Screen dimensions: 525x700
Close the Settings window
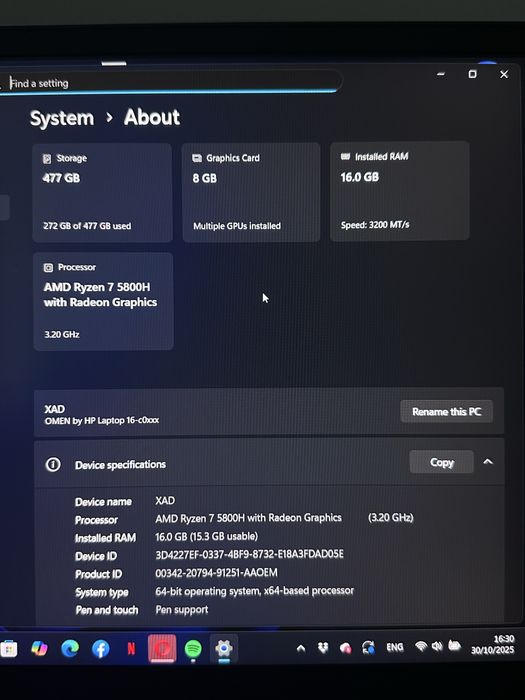point(504,75)
